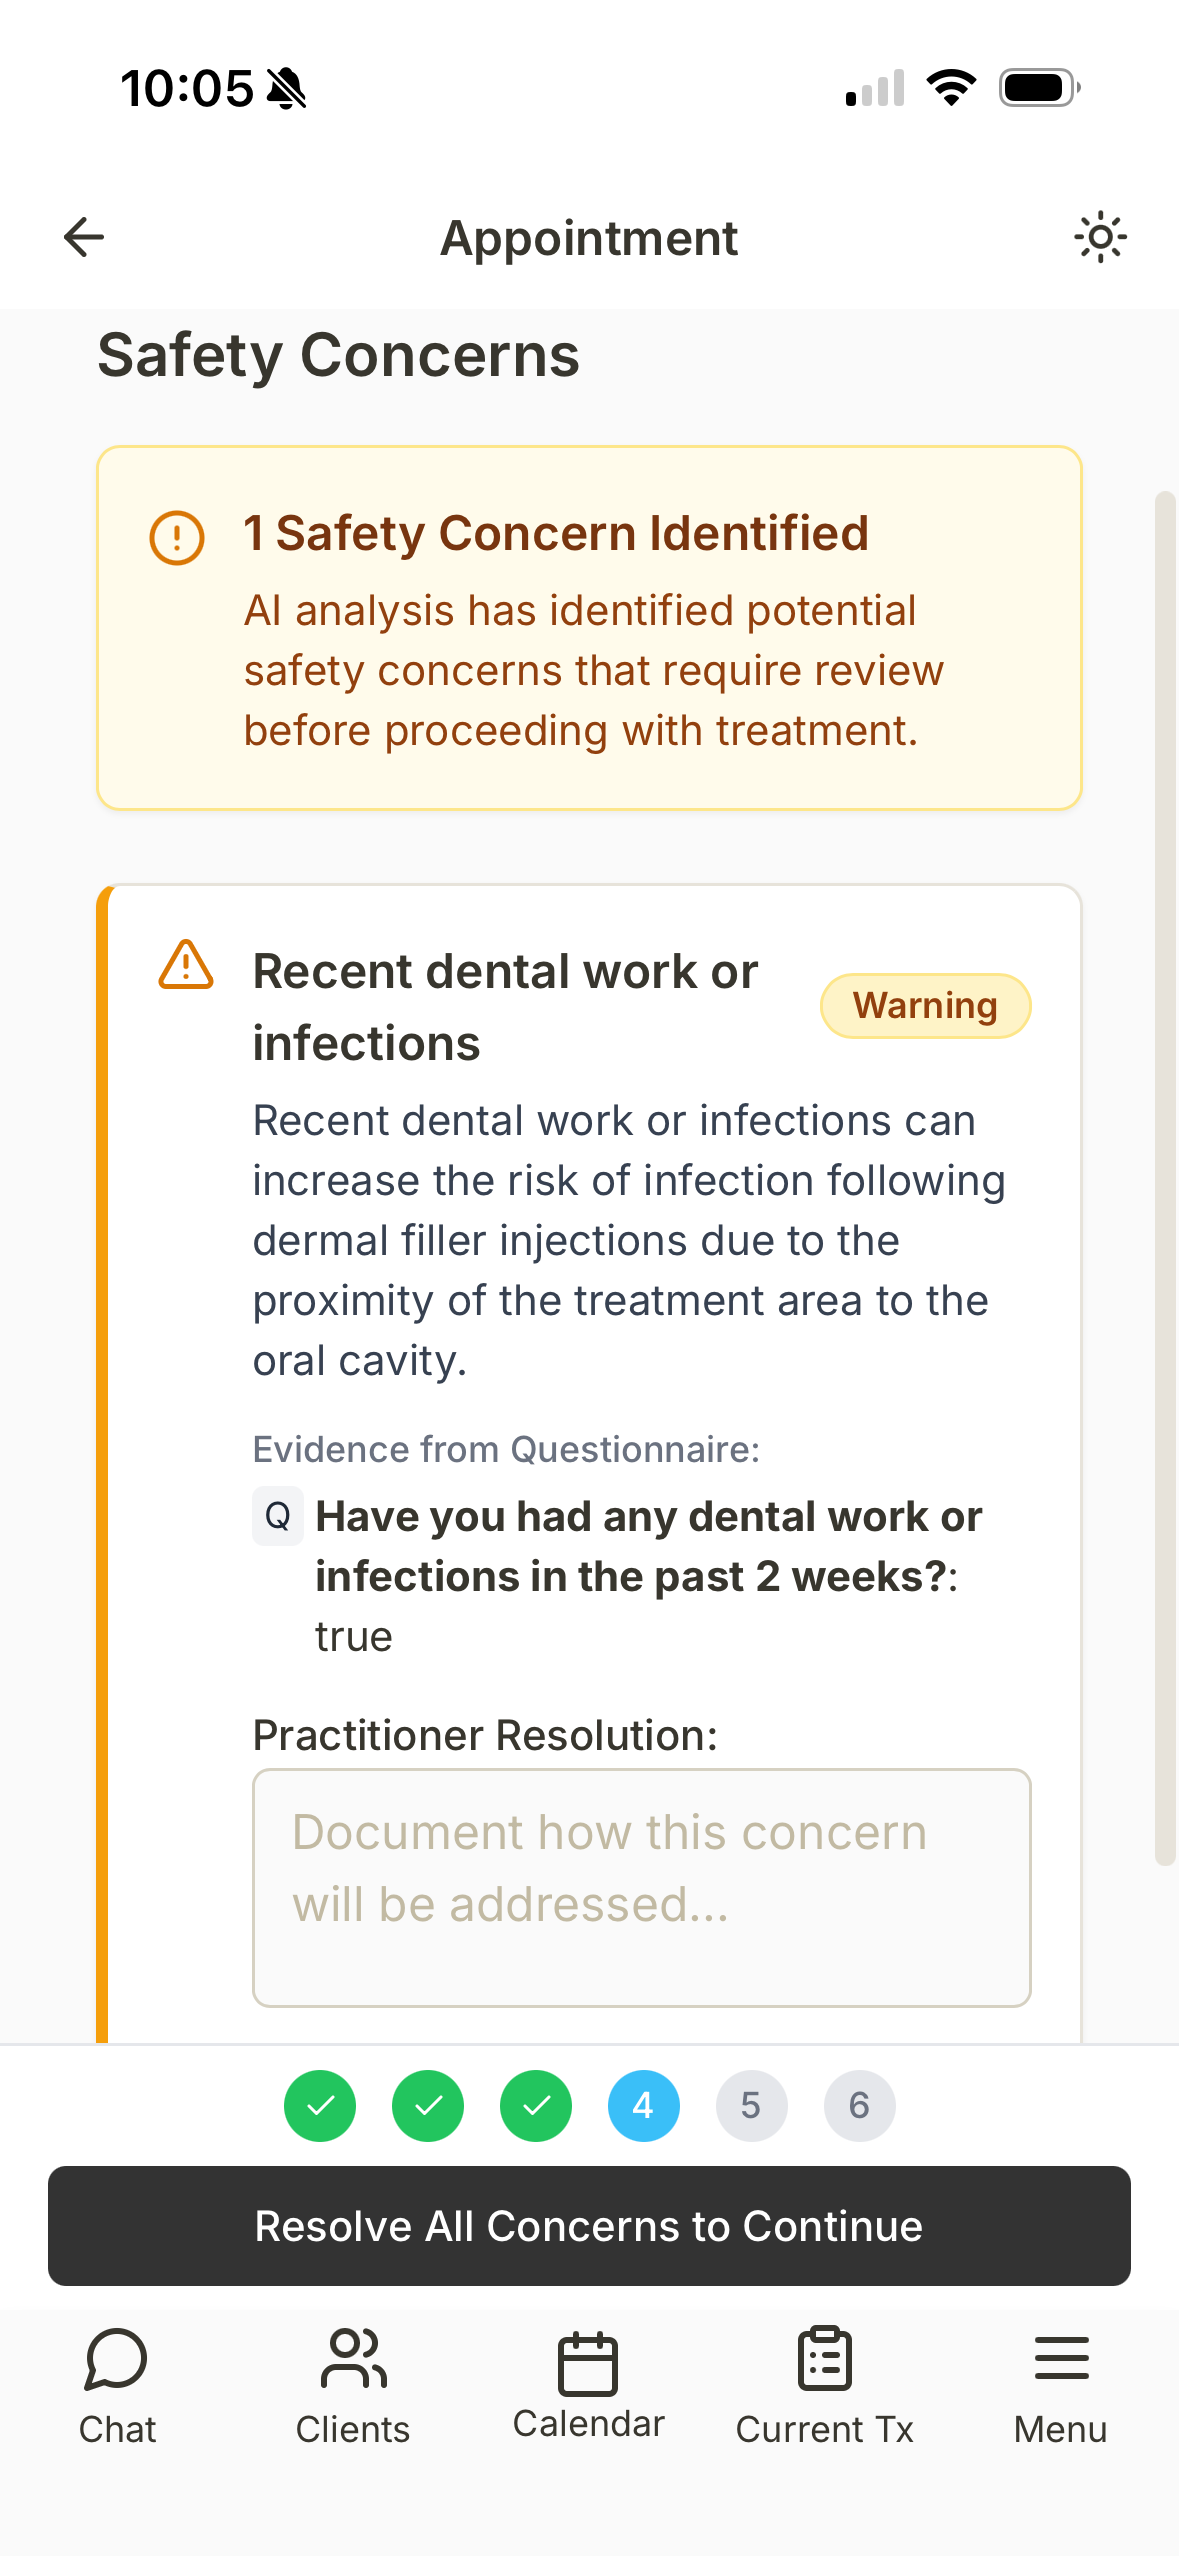Viewport: 1179px width, 2556px height.
Task: Tap the Warning badge on the concern card
Action: pyautogui.click(x=924, y=1005)
